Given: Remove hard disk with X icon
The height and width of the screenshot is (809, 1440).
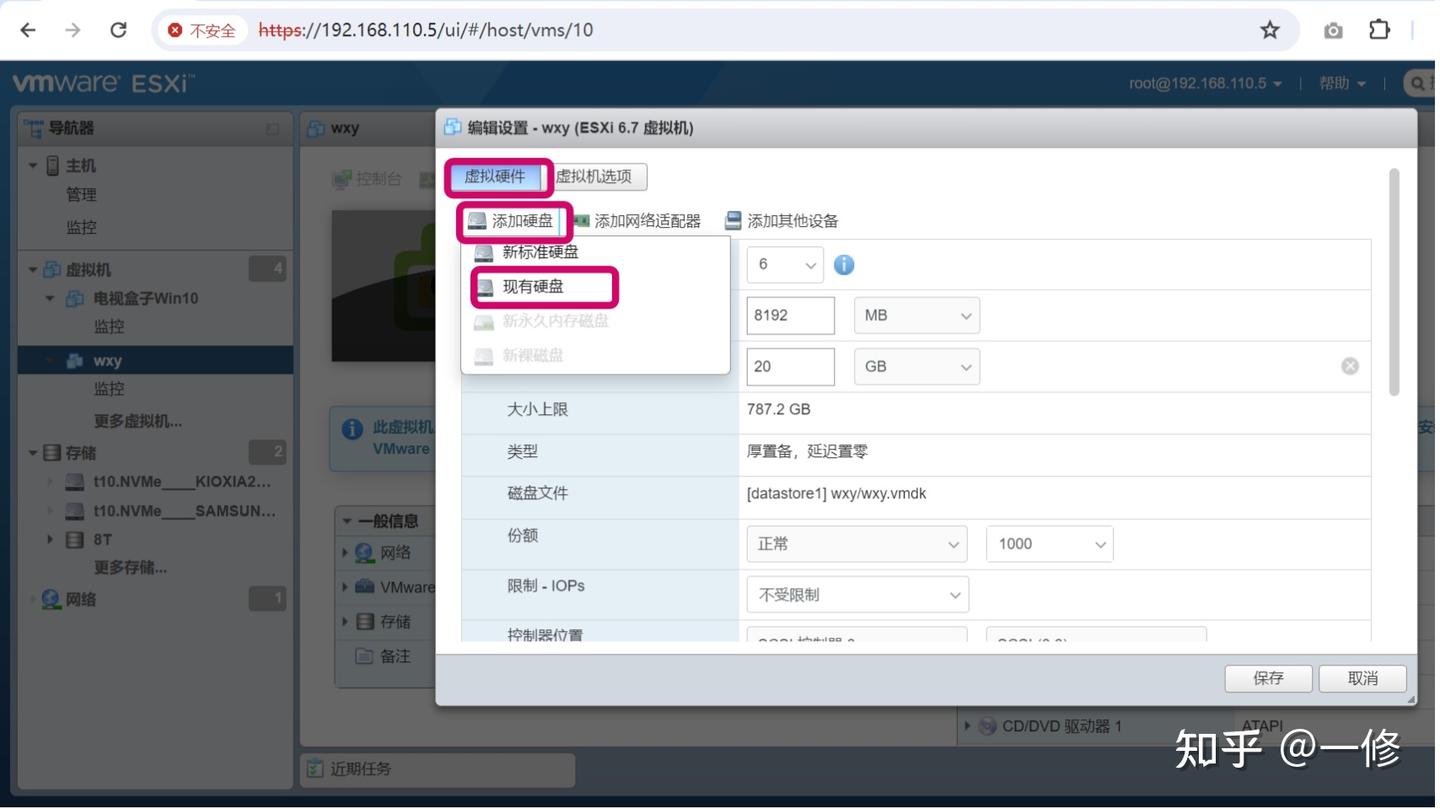Looking at the screenshot, I should tap(1350, 366).
